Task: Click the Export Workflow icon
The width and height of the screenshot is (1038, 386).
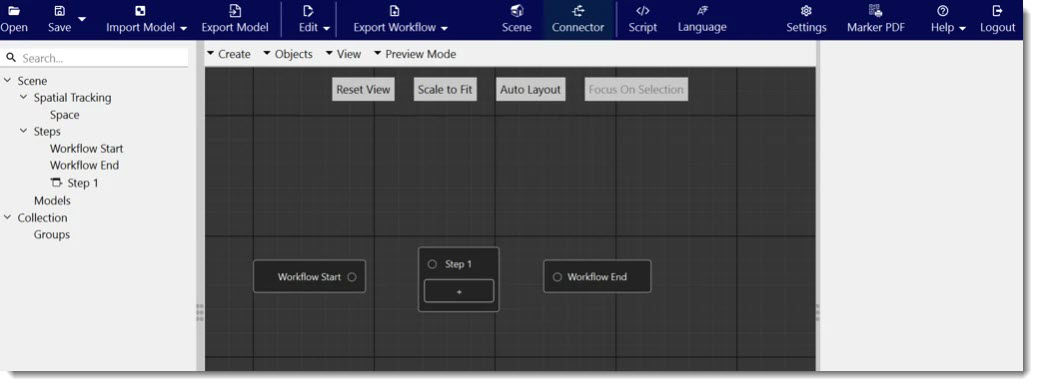Action: click(395, 11)
